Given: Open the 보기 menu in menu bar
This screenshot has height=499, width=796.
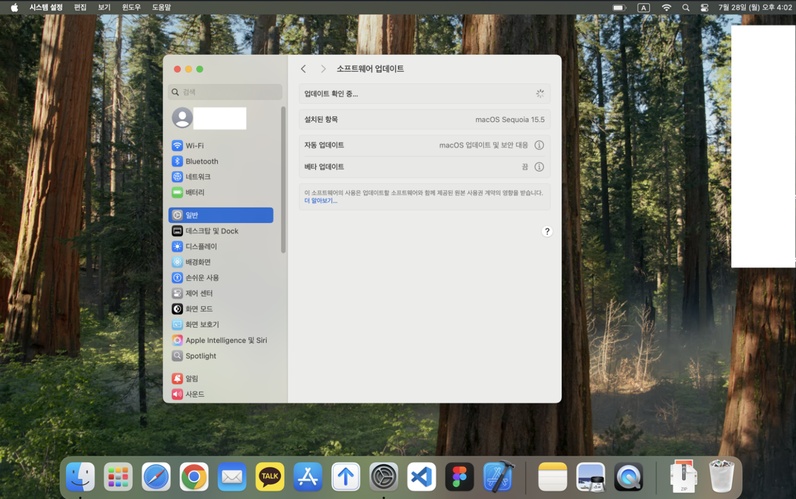Looking at the screenshot, I should pos(104,7).
